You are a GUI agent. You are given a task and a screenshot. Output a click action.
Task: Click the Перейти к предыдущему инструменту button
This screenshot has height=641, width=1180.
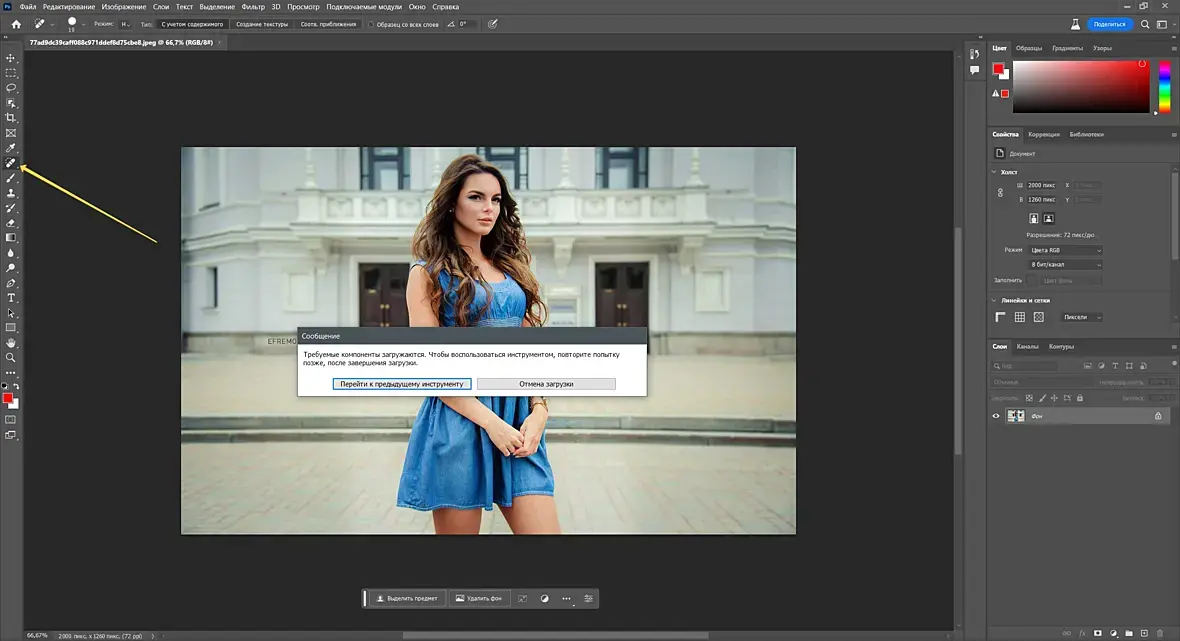point(400,384)
